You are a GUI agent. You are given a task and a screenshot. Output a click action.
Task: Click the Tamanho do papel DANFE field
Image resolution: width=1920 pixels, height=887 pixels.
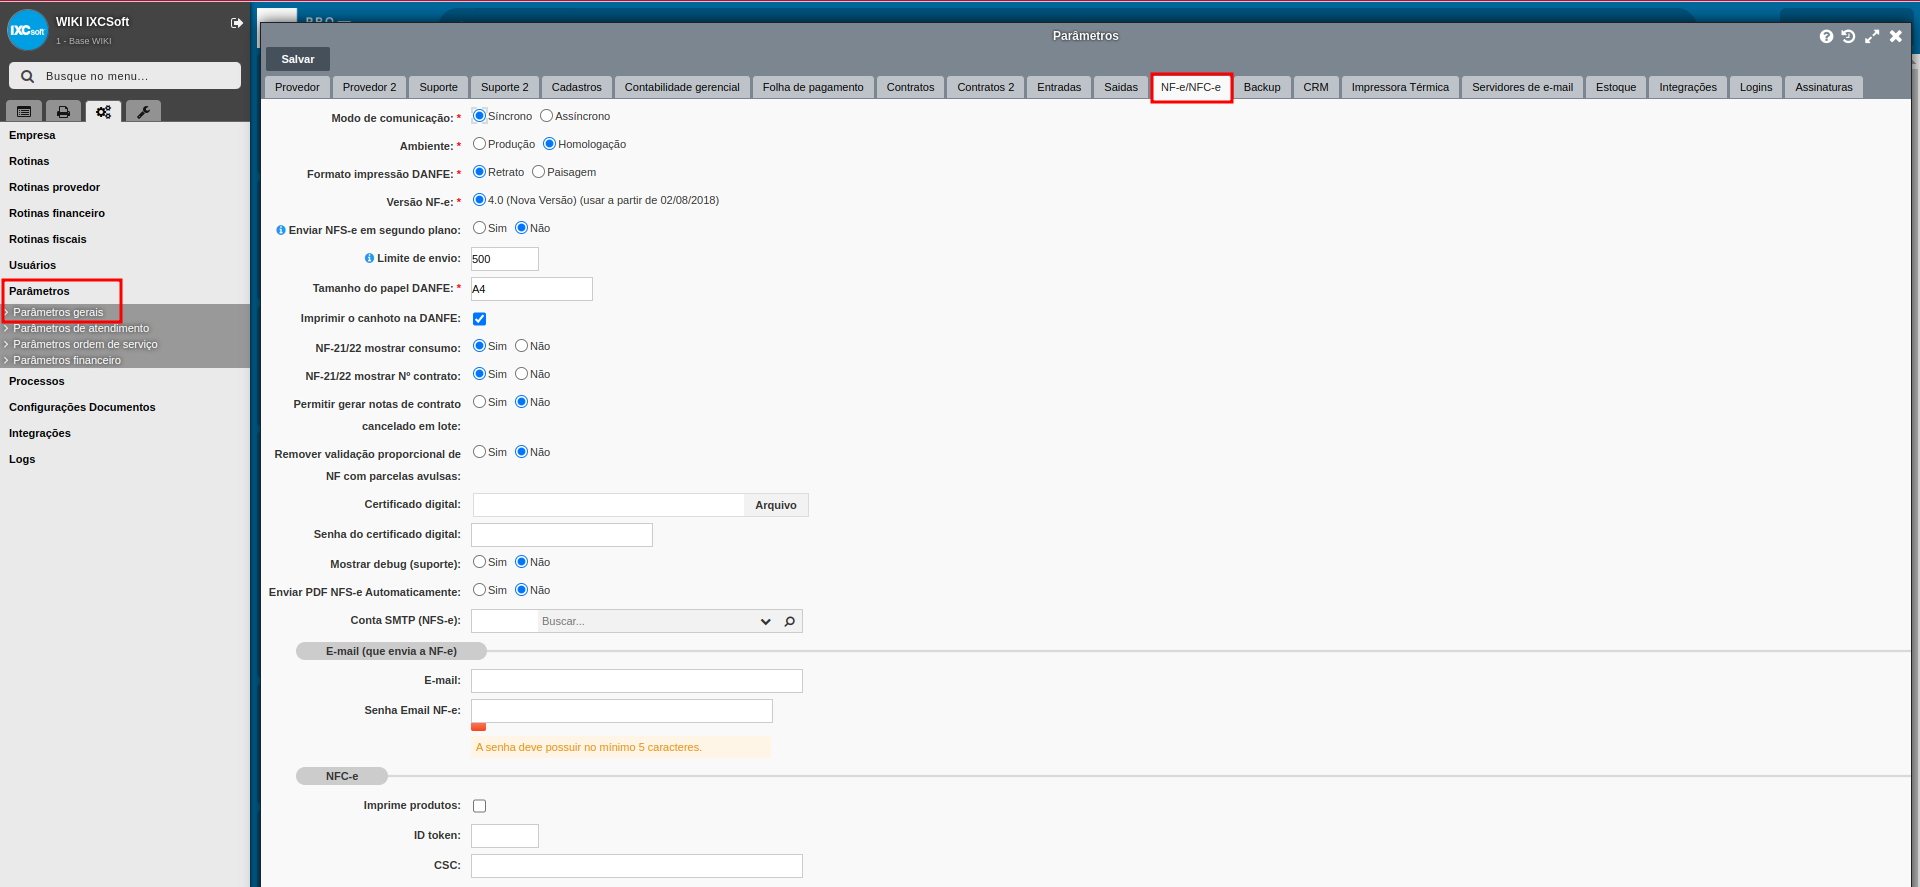click(532, 289)
